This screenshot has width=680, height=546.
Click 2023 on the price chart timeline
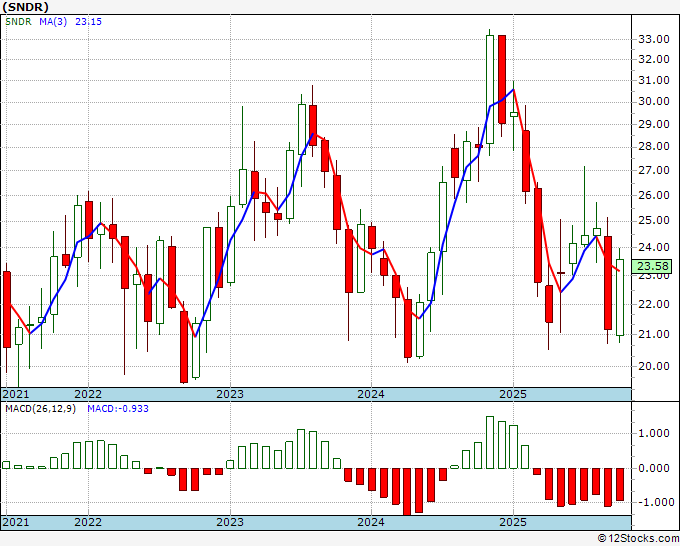tap(230, 394)
